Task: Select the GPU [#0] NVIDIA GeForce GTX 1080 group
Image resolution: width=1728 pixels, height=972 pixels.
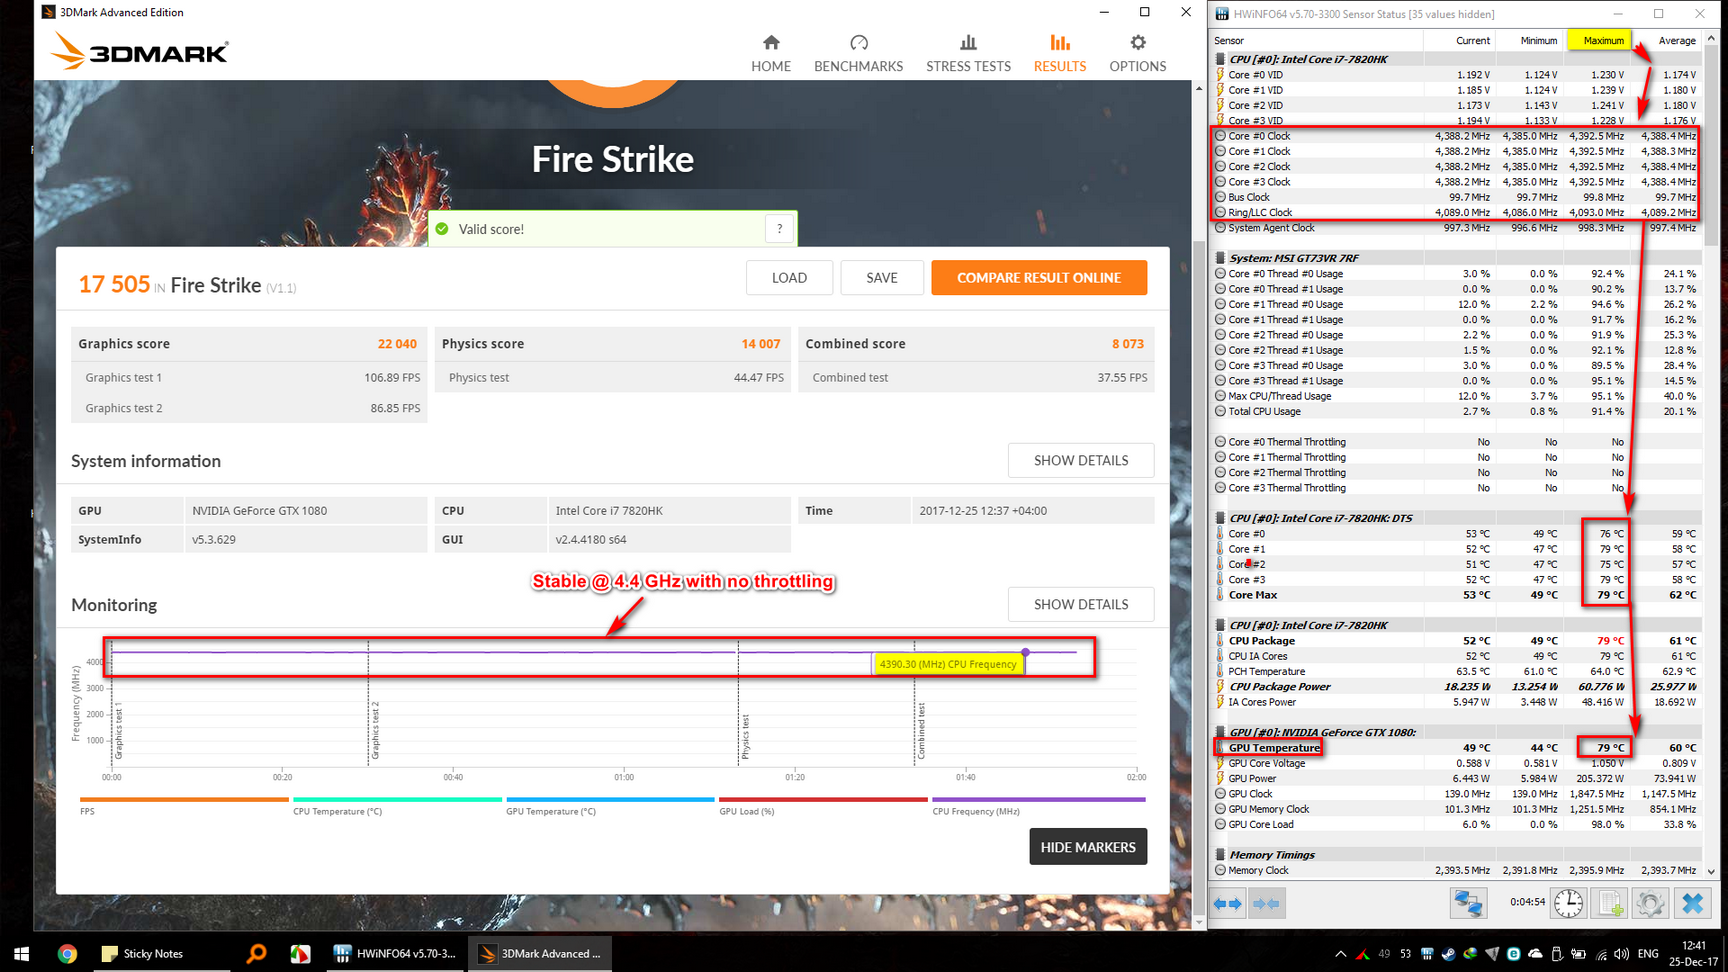Action: 1457,732
